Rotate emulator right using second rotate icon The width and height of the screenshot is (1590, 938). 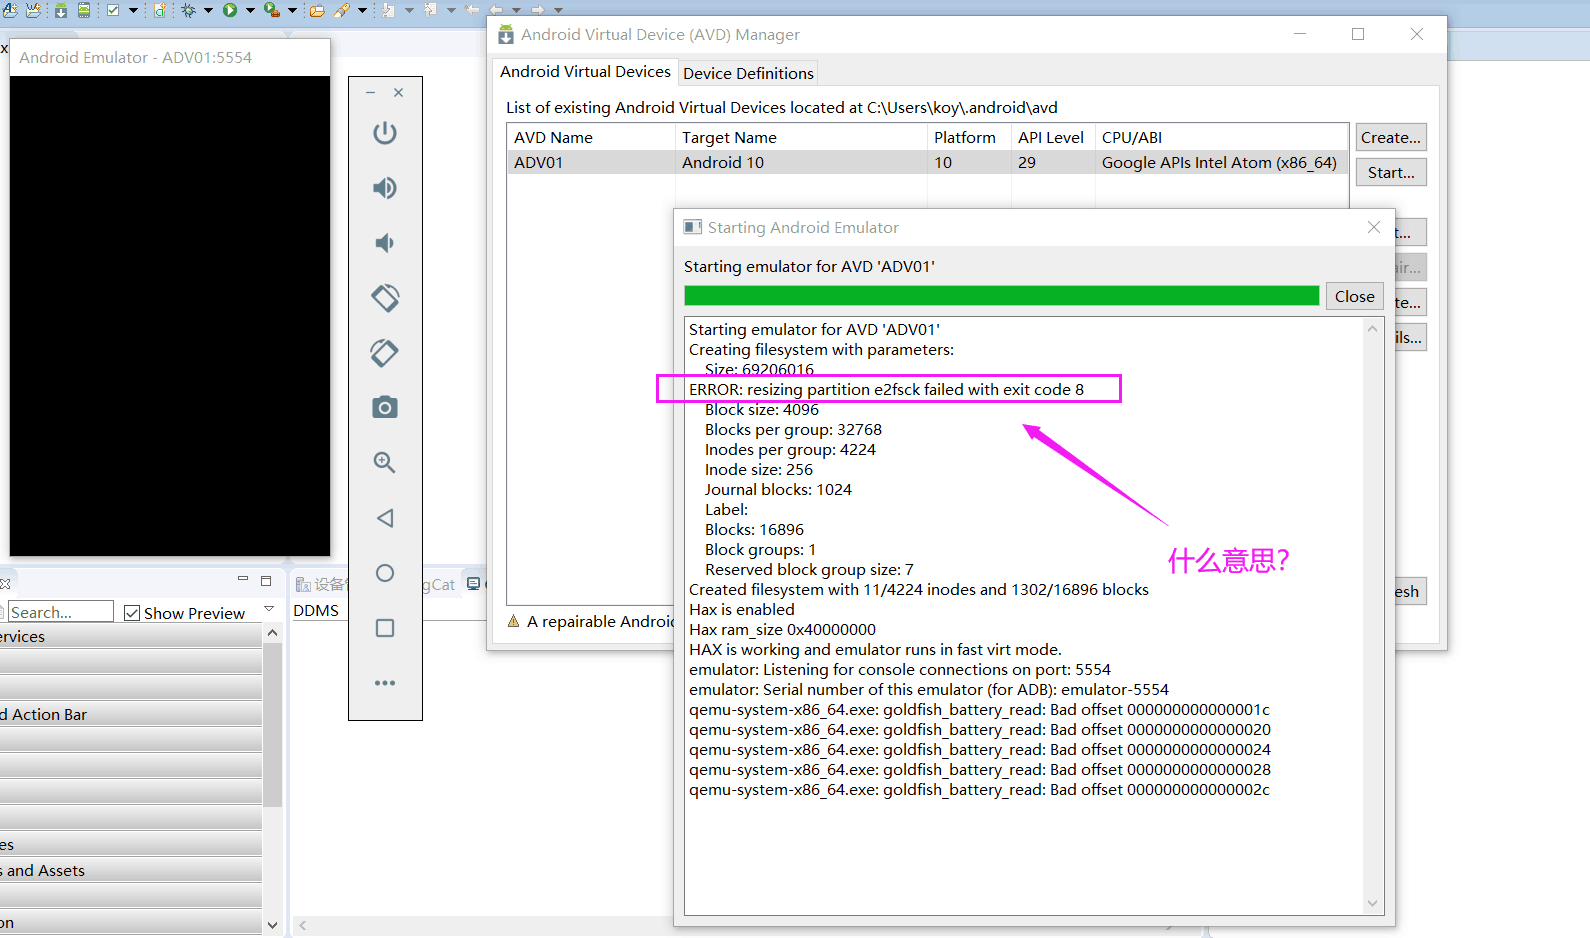(x=385, y=353)
